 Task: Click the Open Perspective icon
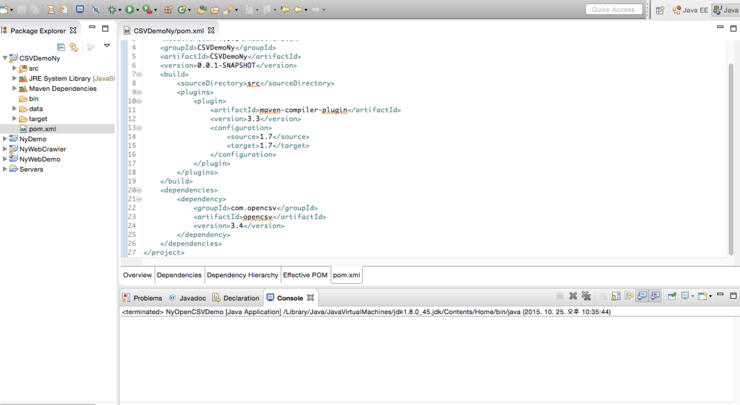click(x=660, y=10)
